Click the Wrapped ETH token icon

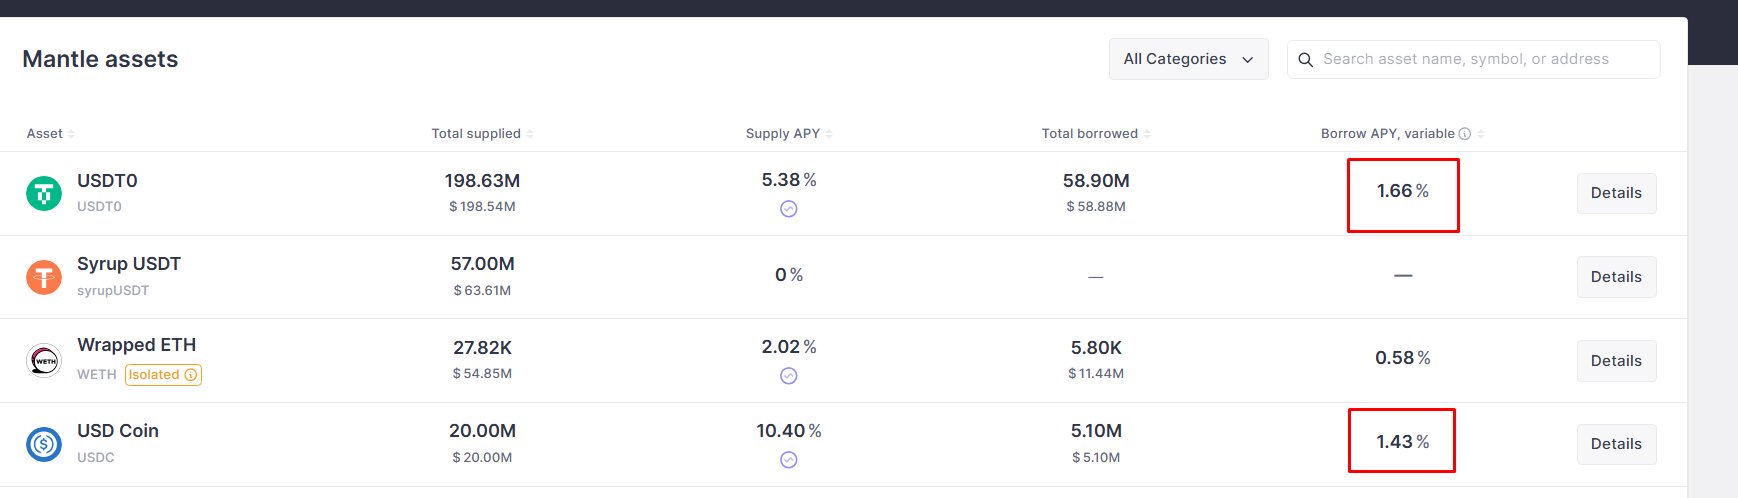click(x=44, y=360)
